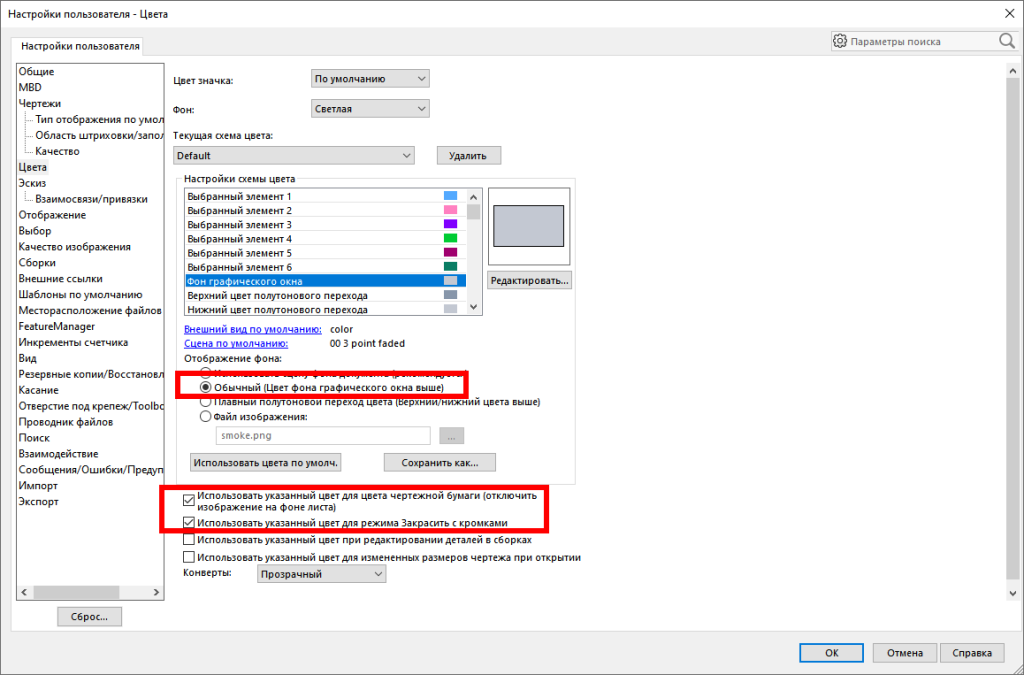The height and width of the screenshot is (675, 1024).
Task: Open the Цвет значка dropdown
Action: pyautogui.click(x=370, y=79)
